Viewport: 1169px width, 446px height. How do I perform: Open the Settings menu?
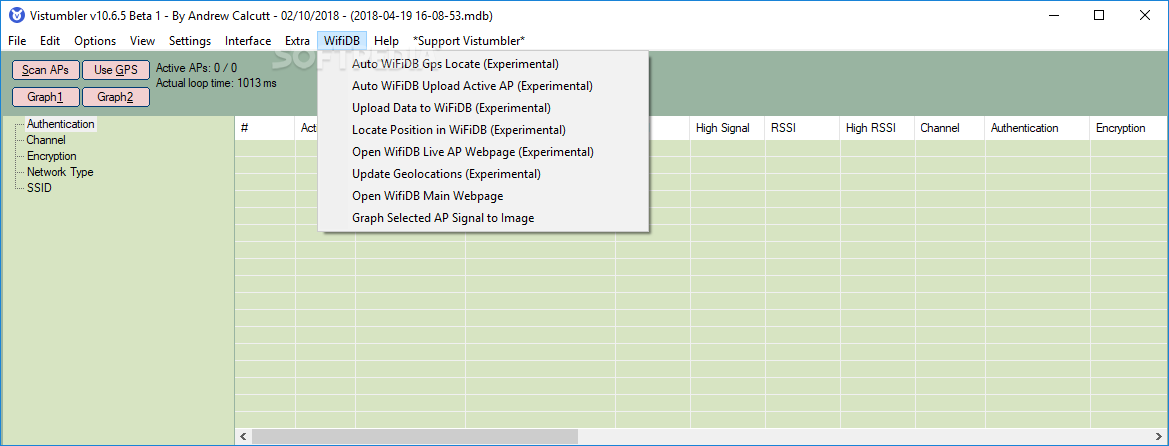pyautogui.click(x=190, y=41)
